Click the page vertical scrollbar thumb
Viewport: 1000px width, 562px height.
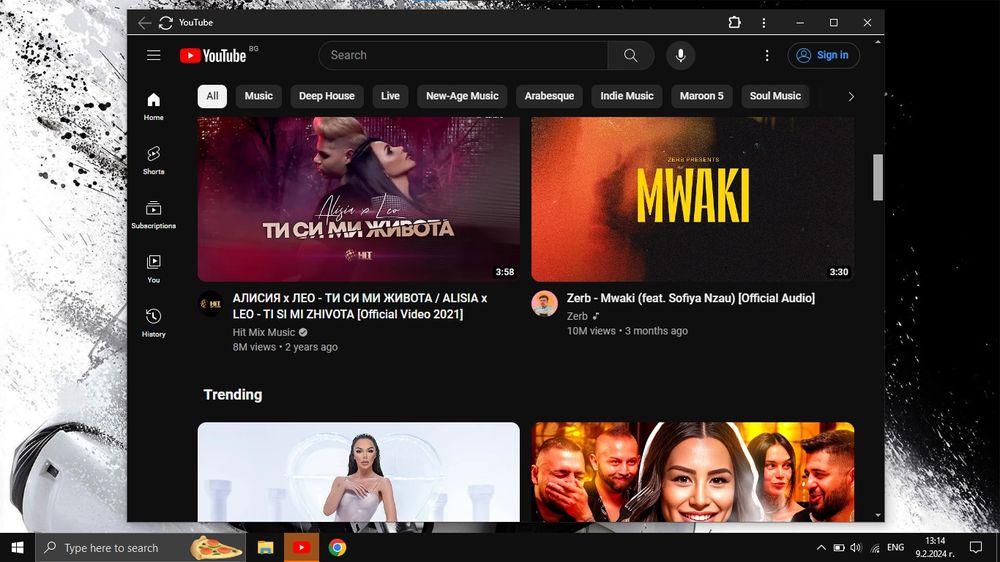(878, 177)
